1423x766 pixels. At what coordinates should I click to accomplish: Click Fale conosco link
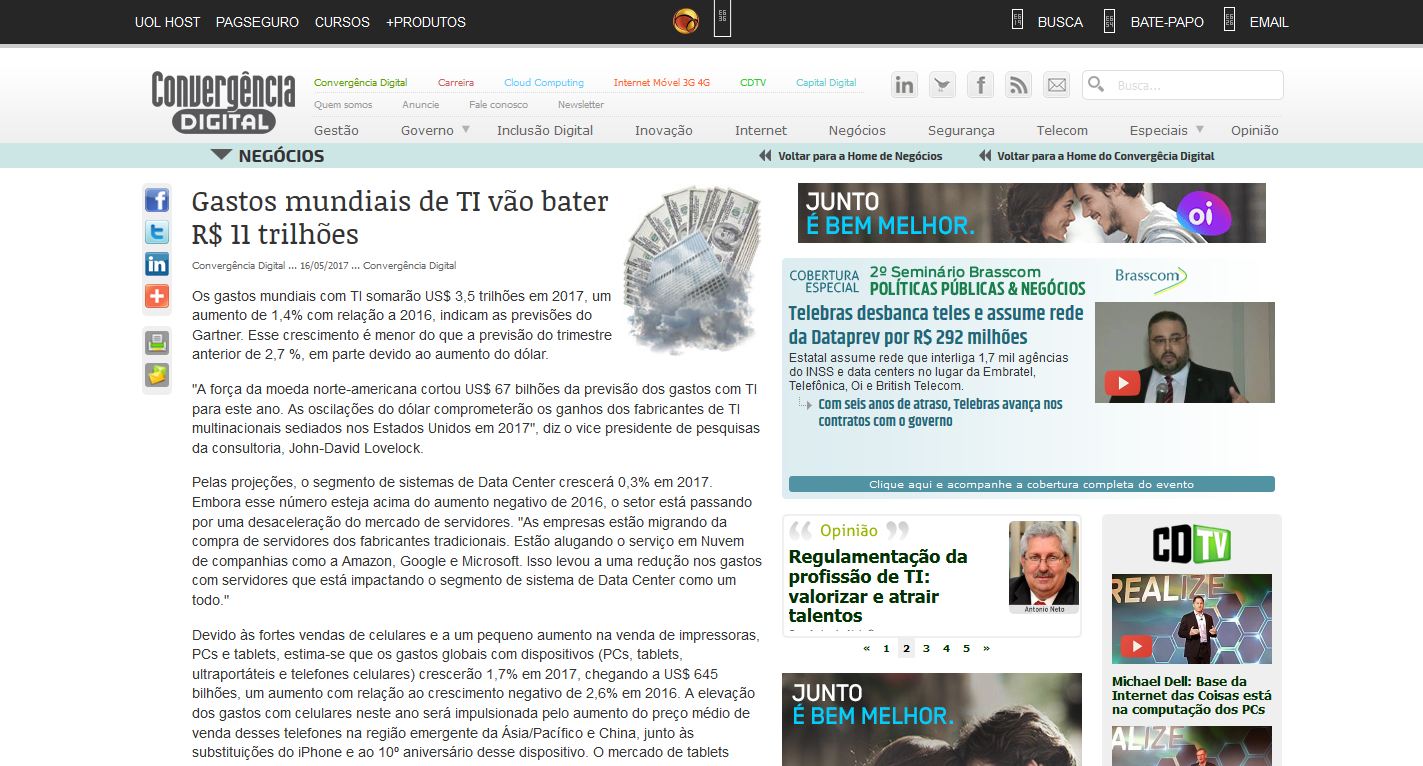coord(498,104)
